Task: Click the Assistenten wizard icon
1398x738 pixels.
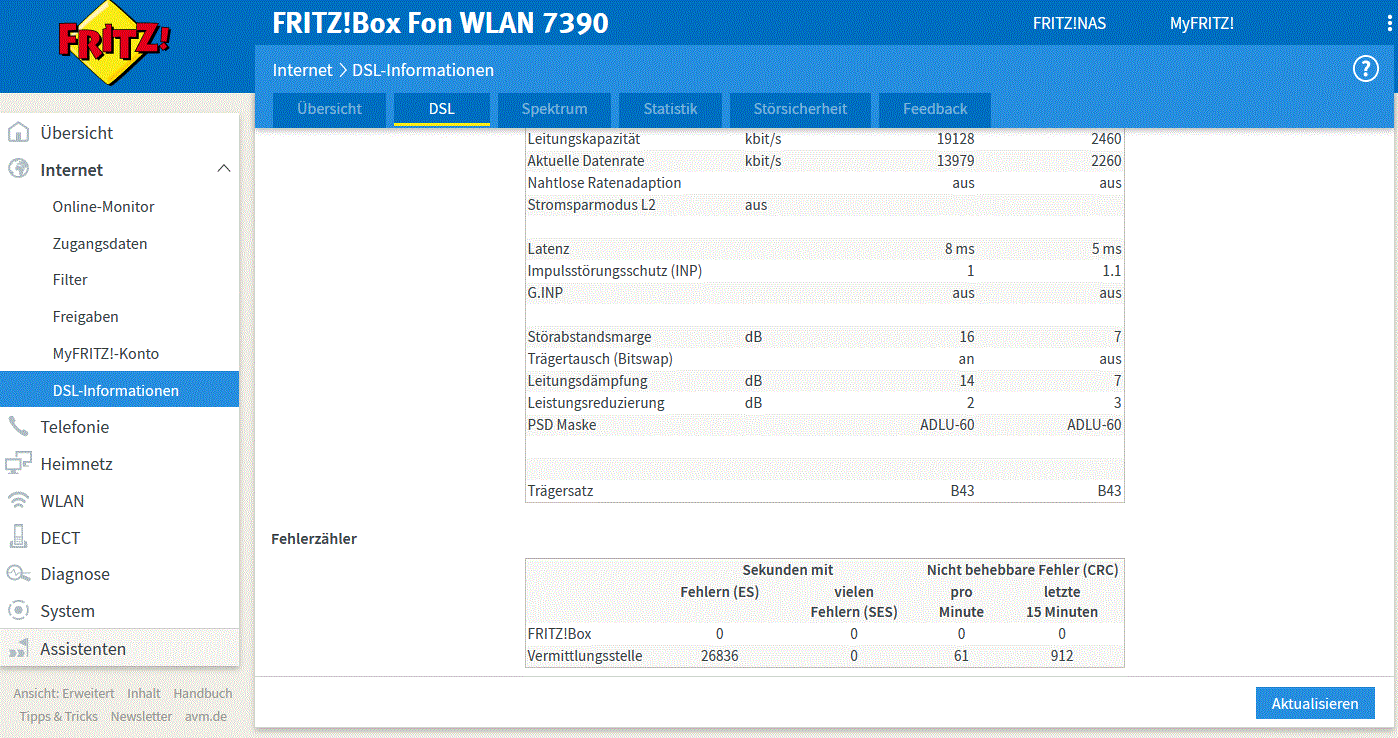Action: 18,648
